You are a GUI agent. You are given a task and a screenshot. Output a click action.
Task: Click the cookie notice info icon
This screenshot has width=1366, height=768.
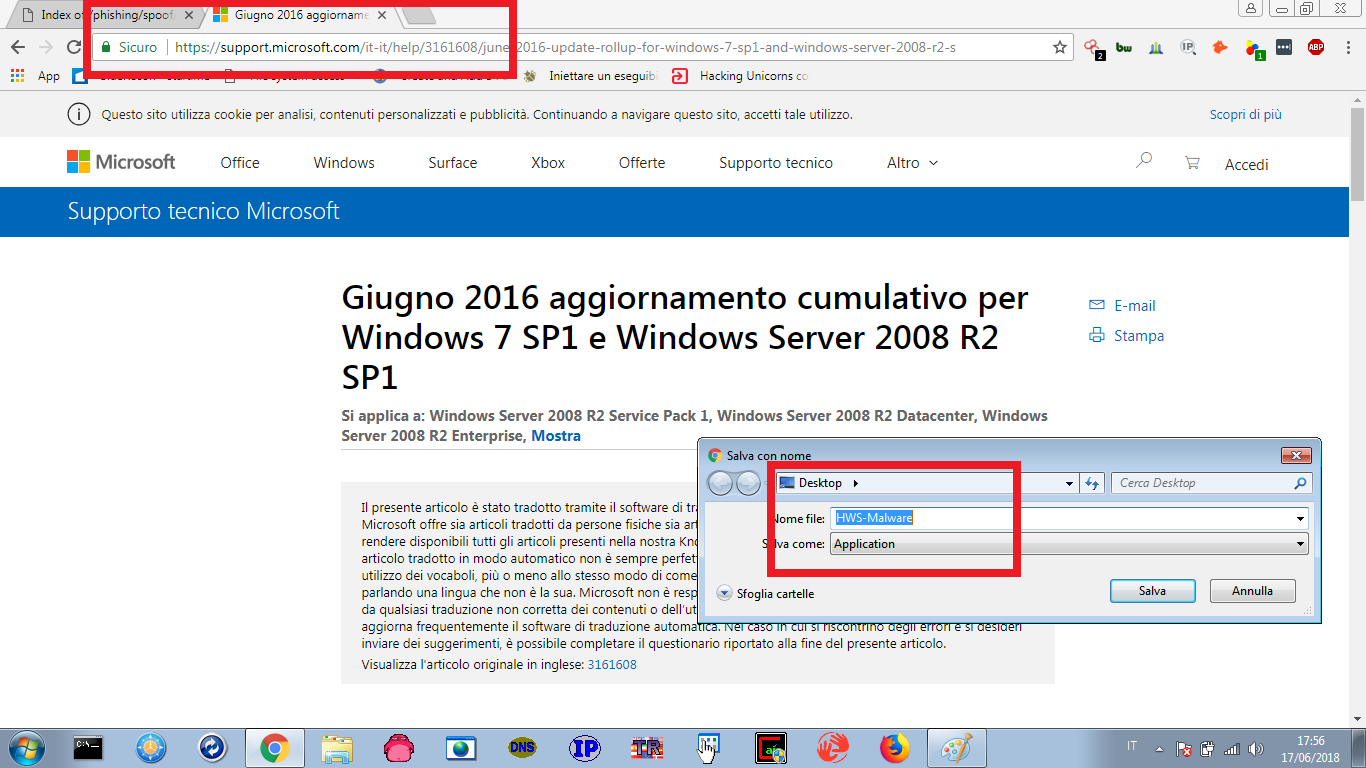pyautogui.click(x=78, y=115)
